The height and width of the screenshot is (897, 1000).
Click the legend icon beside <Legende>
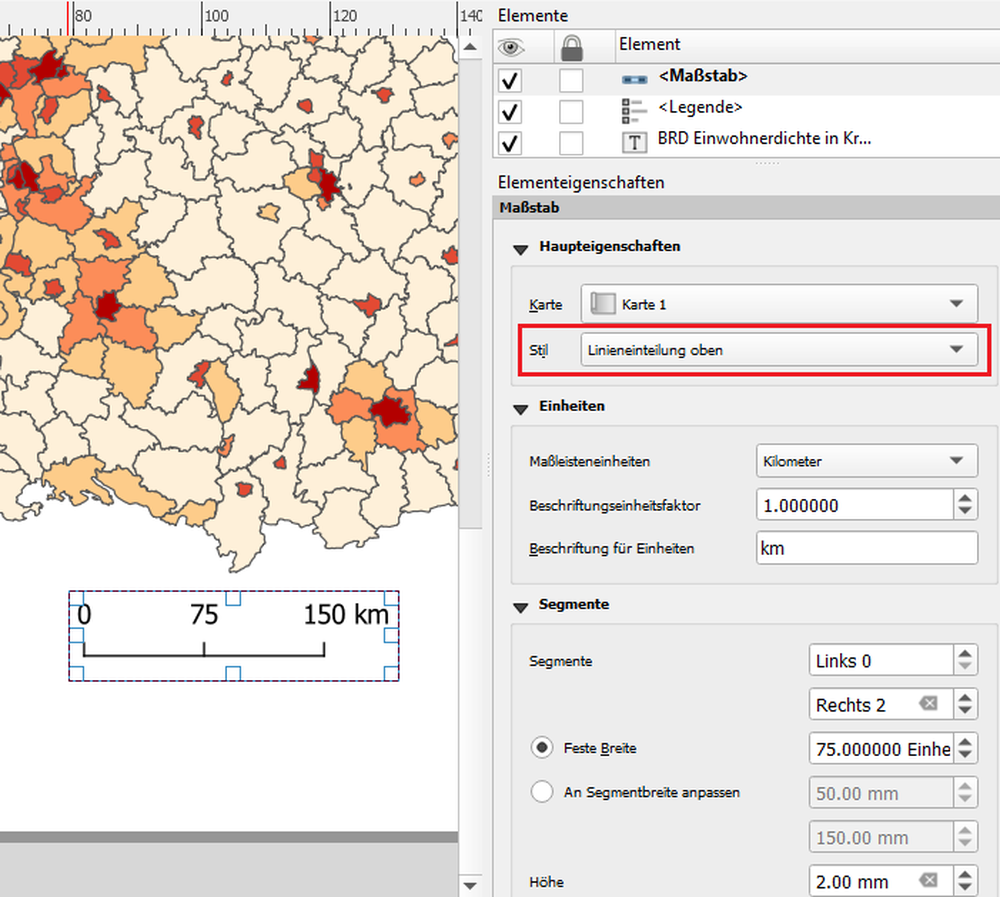click(x=634, y=108)
